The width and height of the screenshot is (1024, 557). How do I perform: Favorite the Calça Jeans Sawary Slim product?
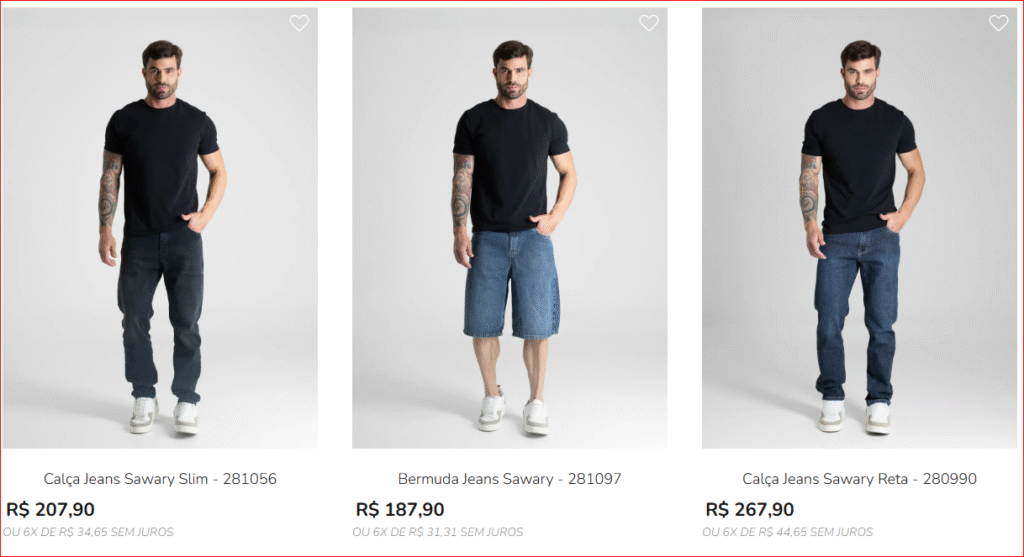click(299, 23)
